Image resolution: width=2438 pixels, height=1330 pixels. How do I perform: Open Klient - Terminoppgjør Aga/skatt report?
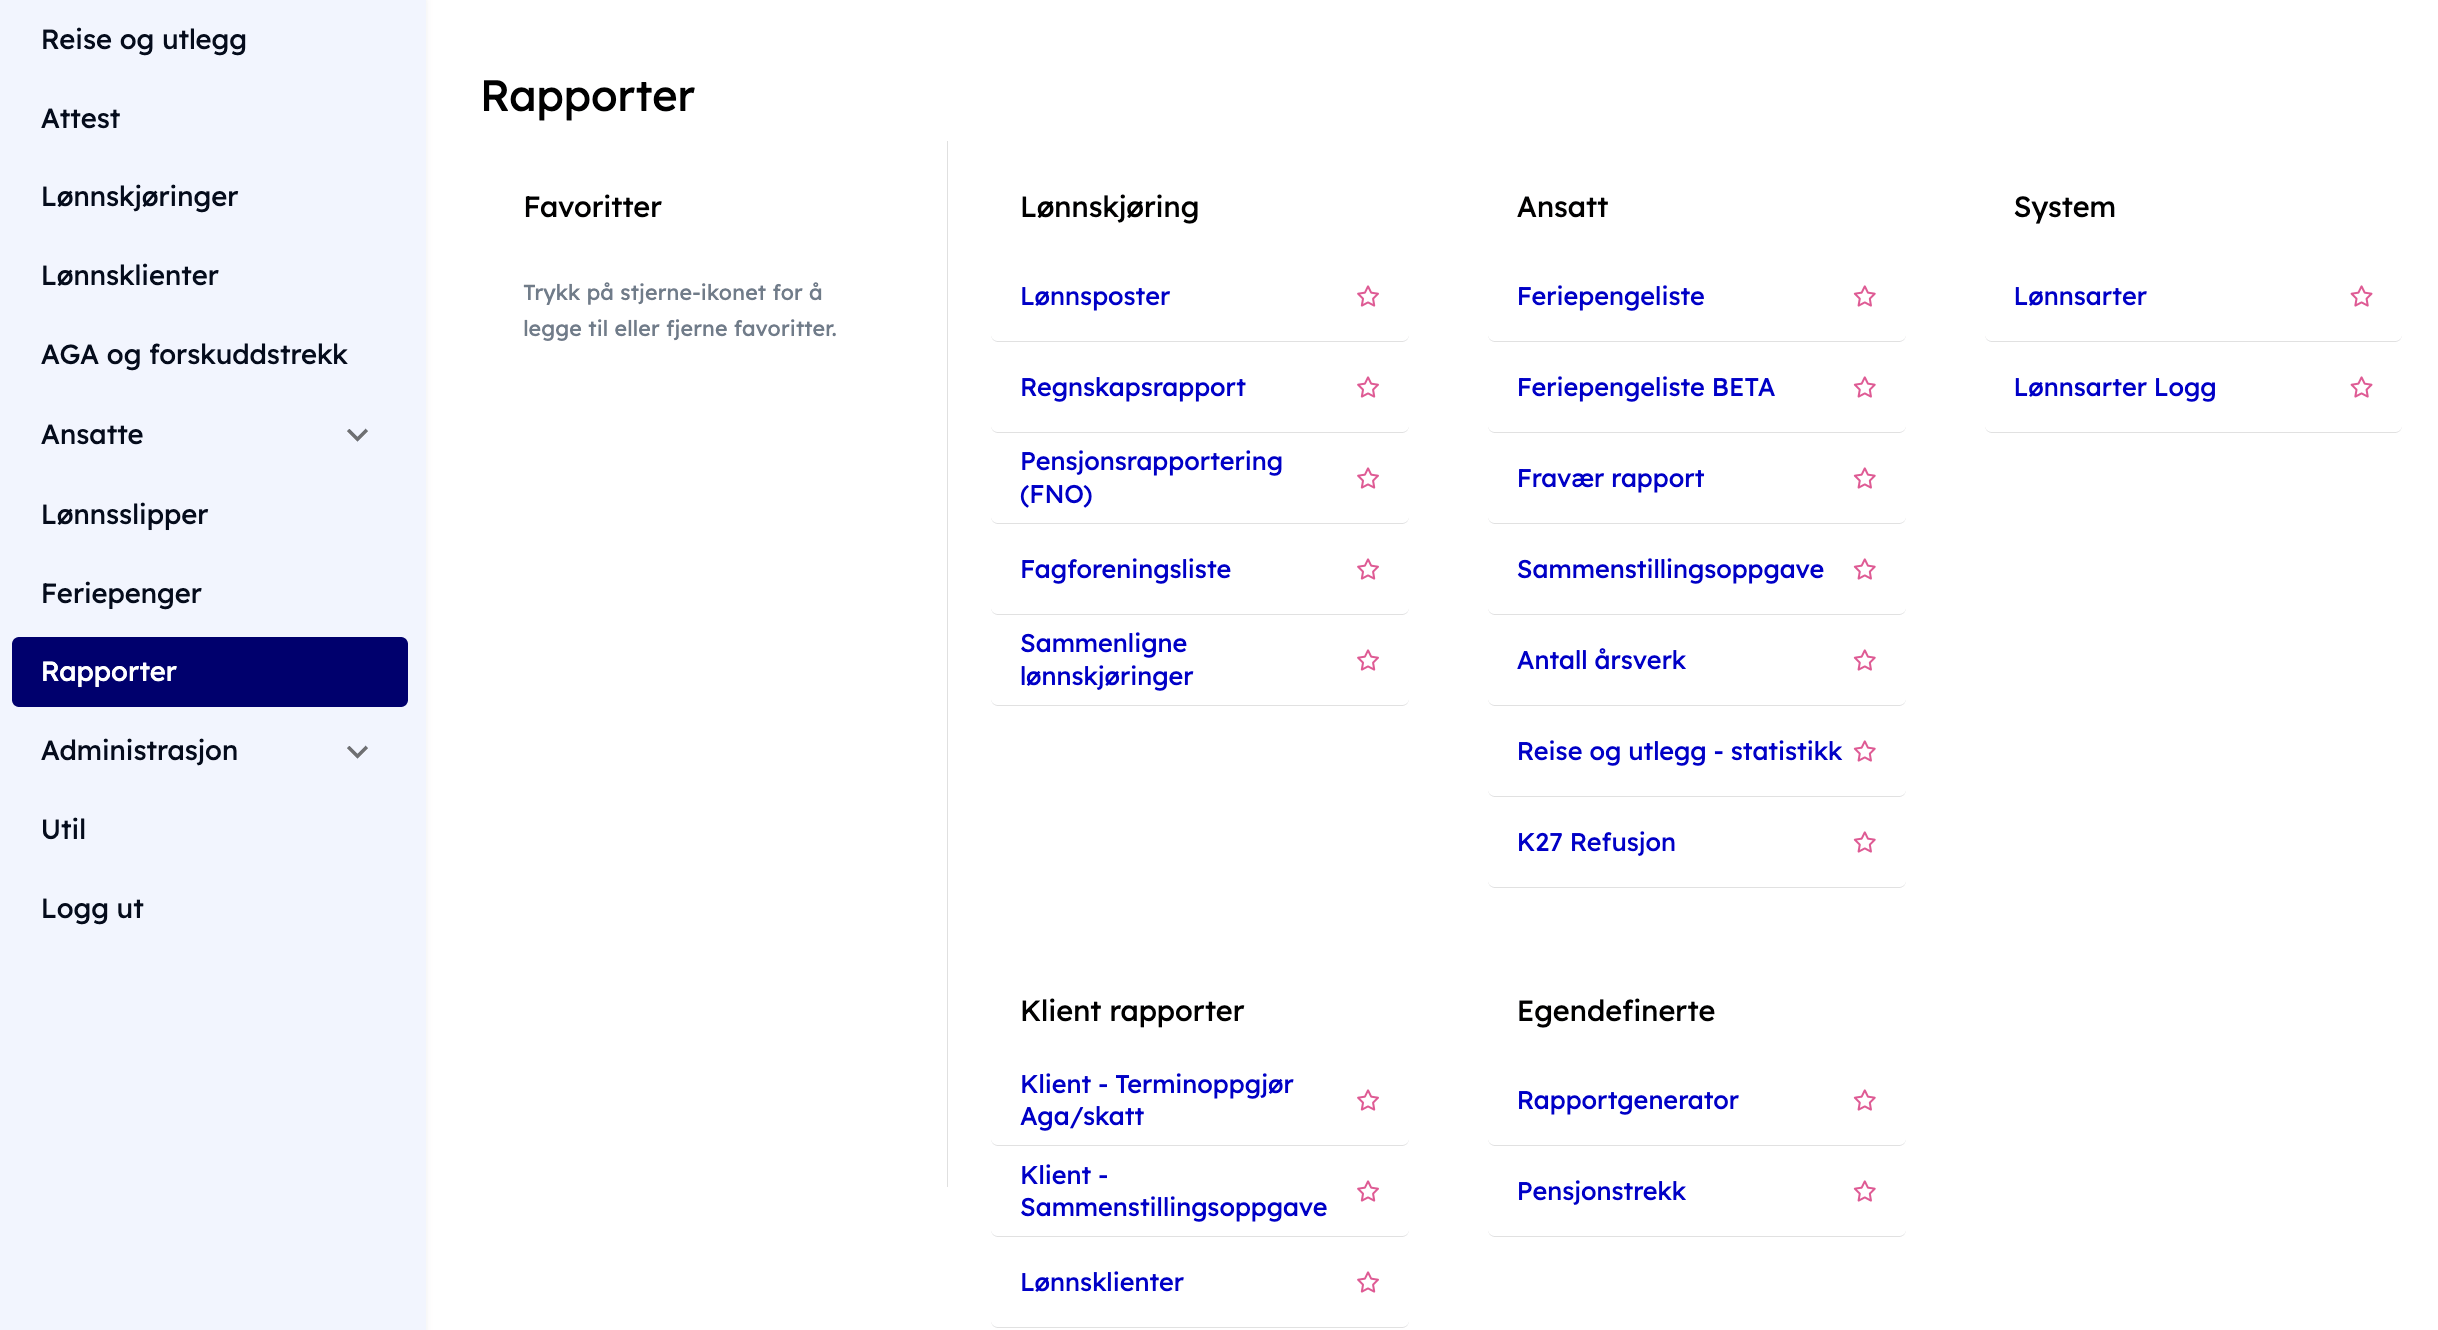coord(1156,1100)
